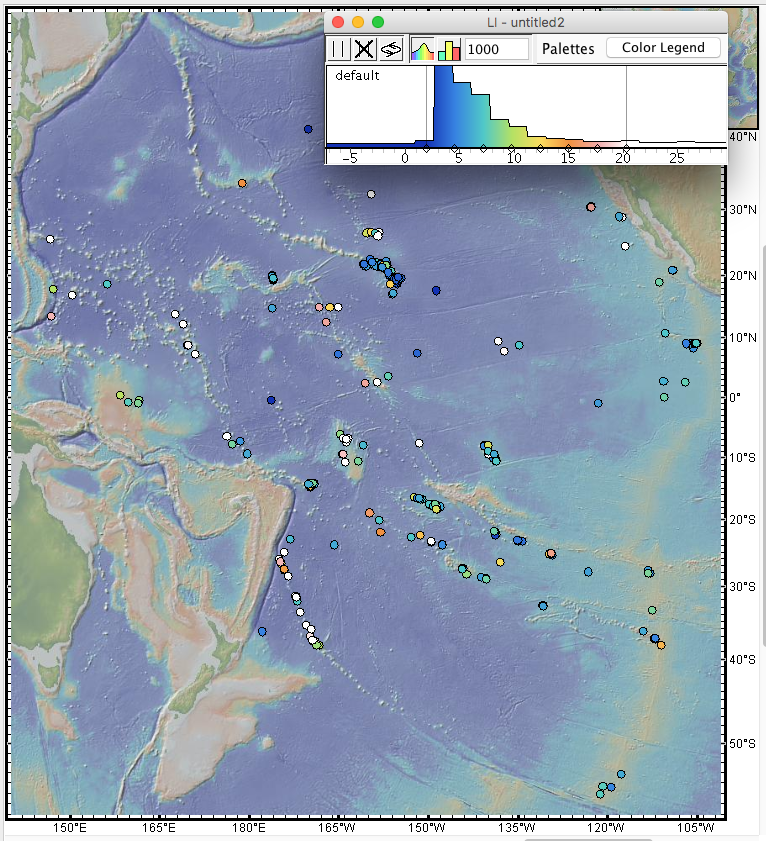Select the diamond marker at value 15
Image resolution: width=766 pixels, height=841 pixels.
click(569, 148)
